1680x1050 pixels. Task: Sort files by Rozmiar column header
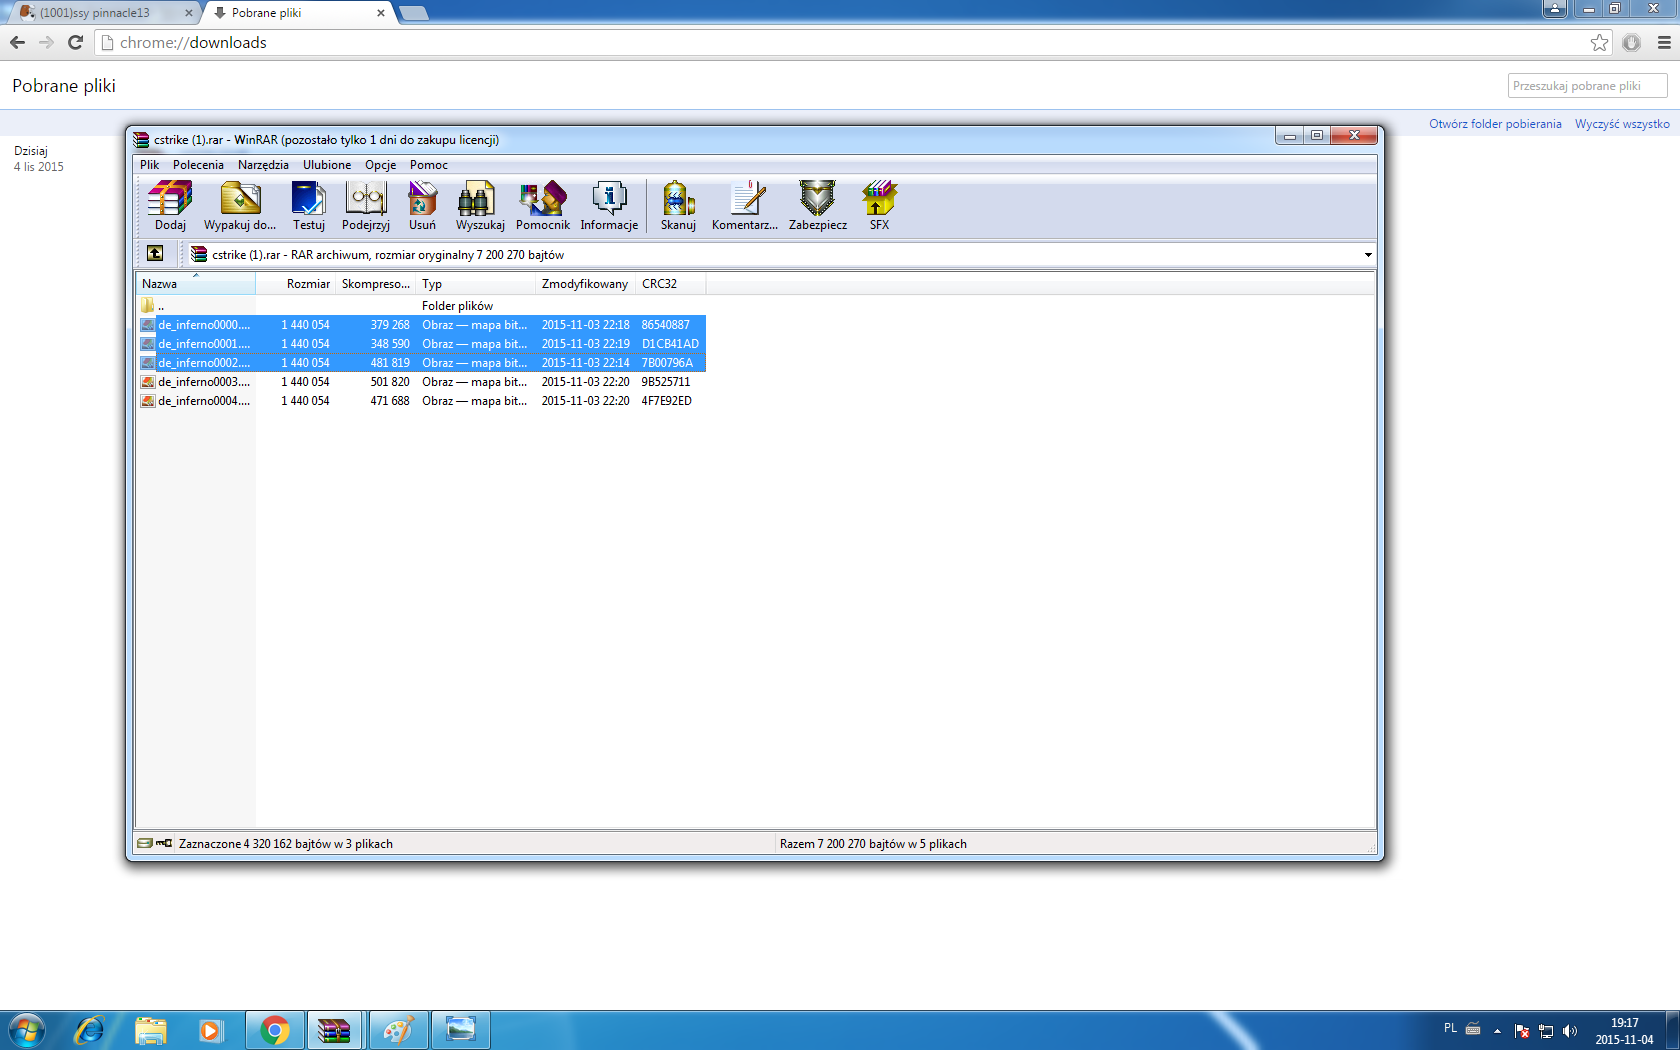coord(307,284)
